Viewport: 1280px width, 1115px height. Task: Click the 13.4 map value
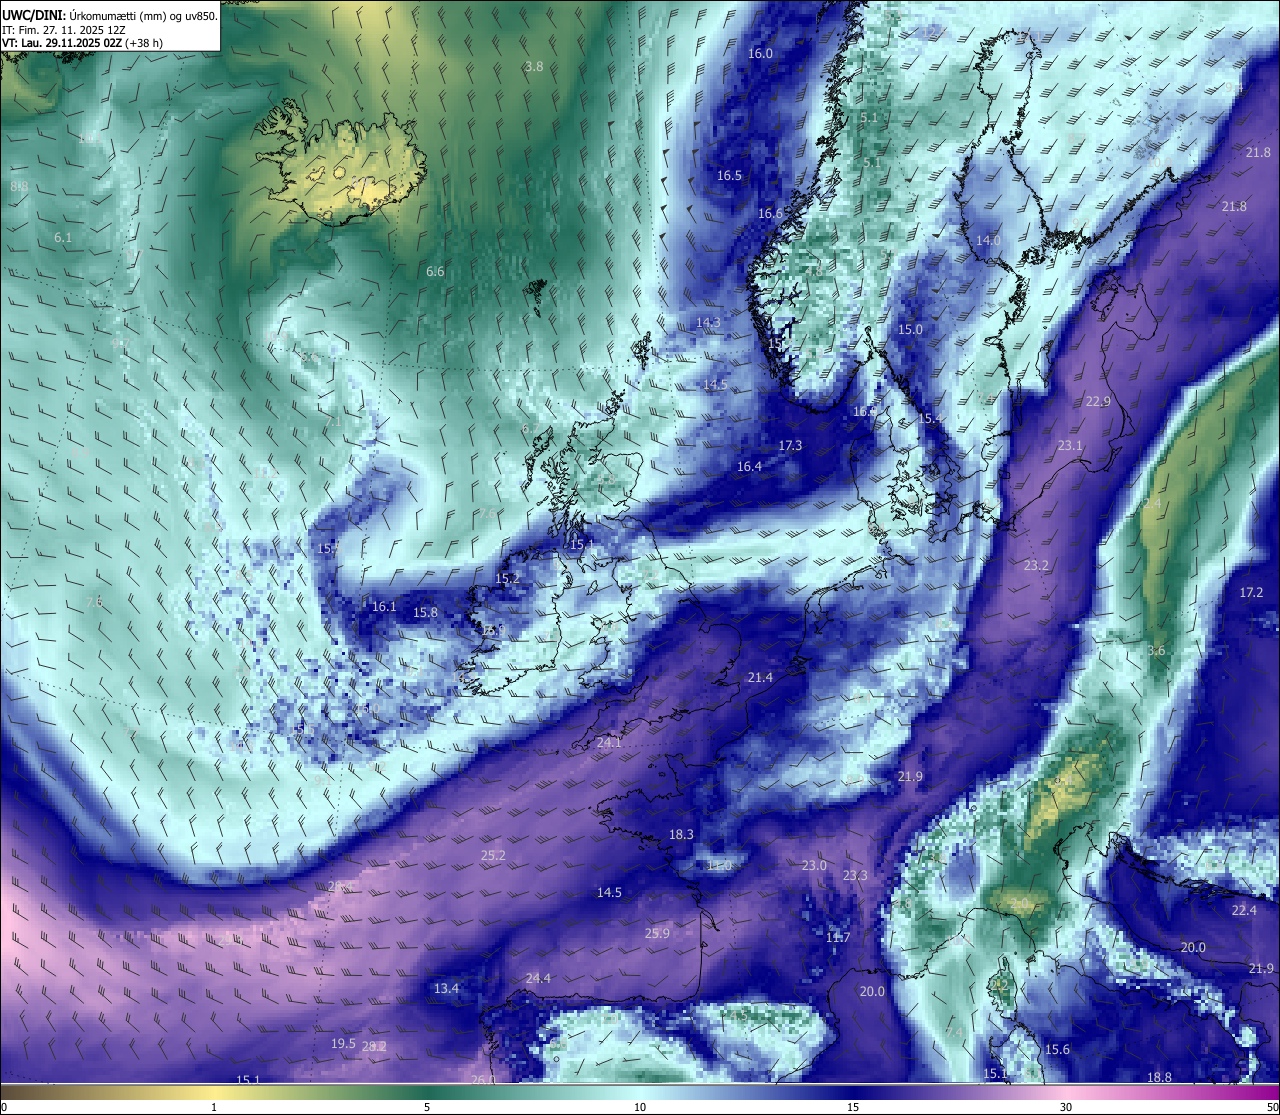click(x=446, y=988)
